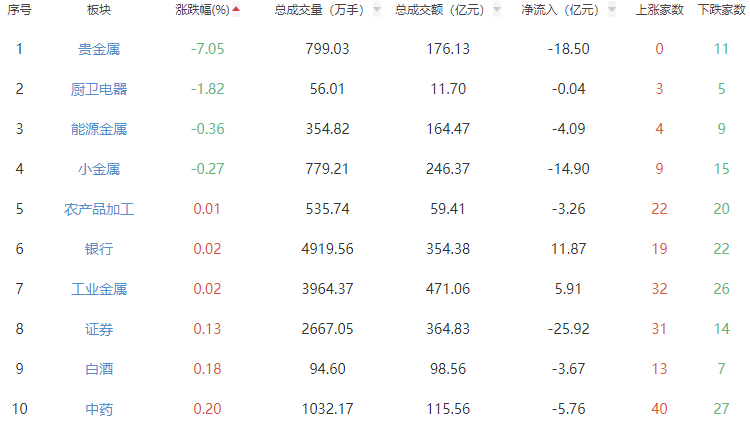Open the 白酒 sector link
This screenshot has height=423, width=750.
pyautogui.click(x=99, y=369)
